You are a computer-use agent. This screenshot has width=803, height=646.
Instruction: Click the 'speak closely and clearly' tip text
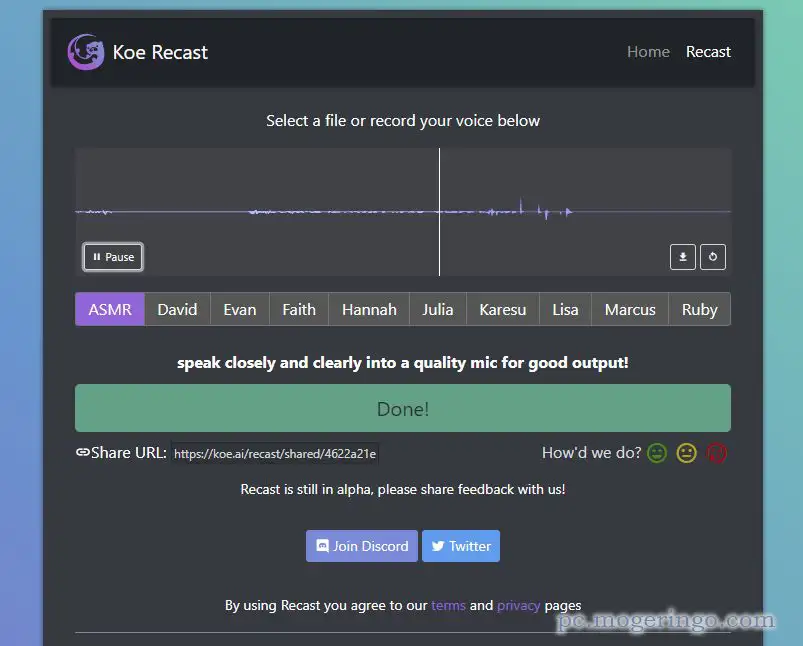coord(403,363)
